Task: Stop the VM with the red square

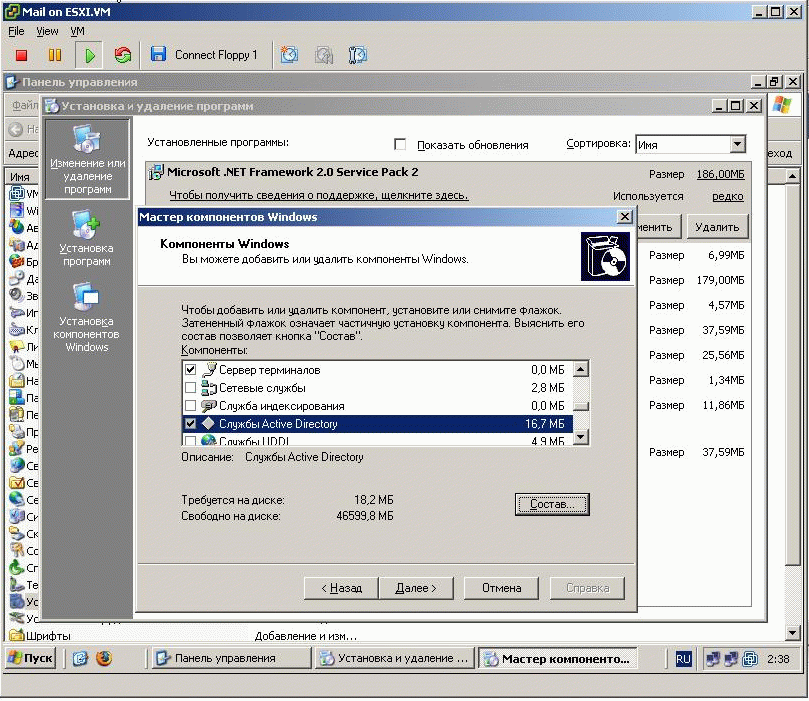Action: [21, 55]
